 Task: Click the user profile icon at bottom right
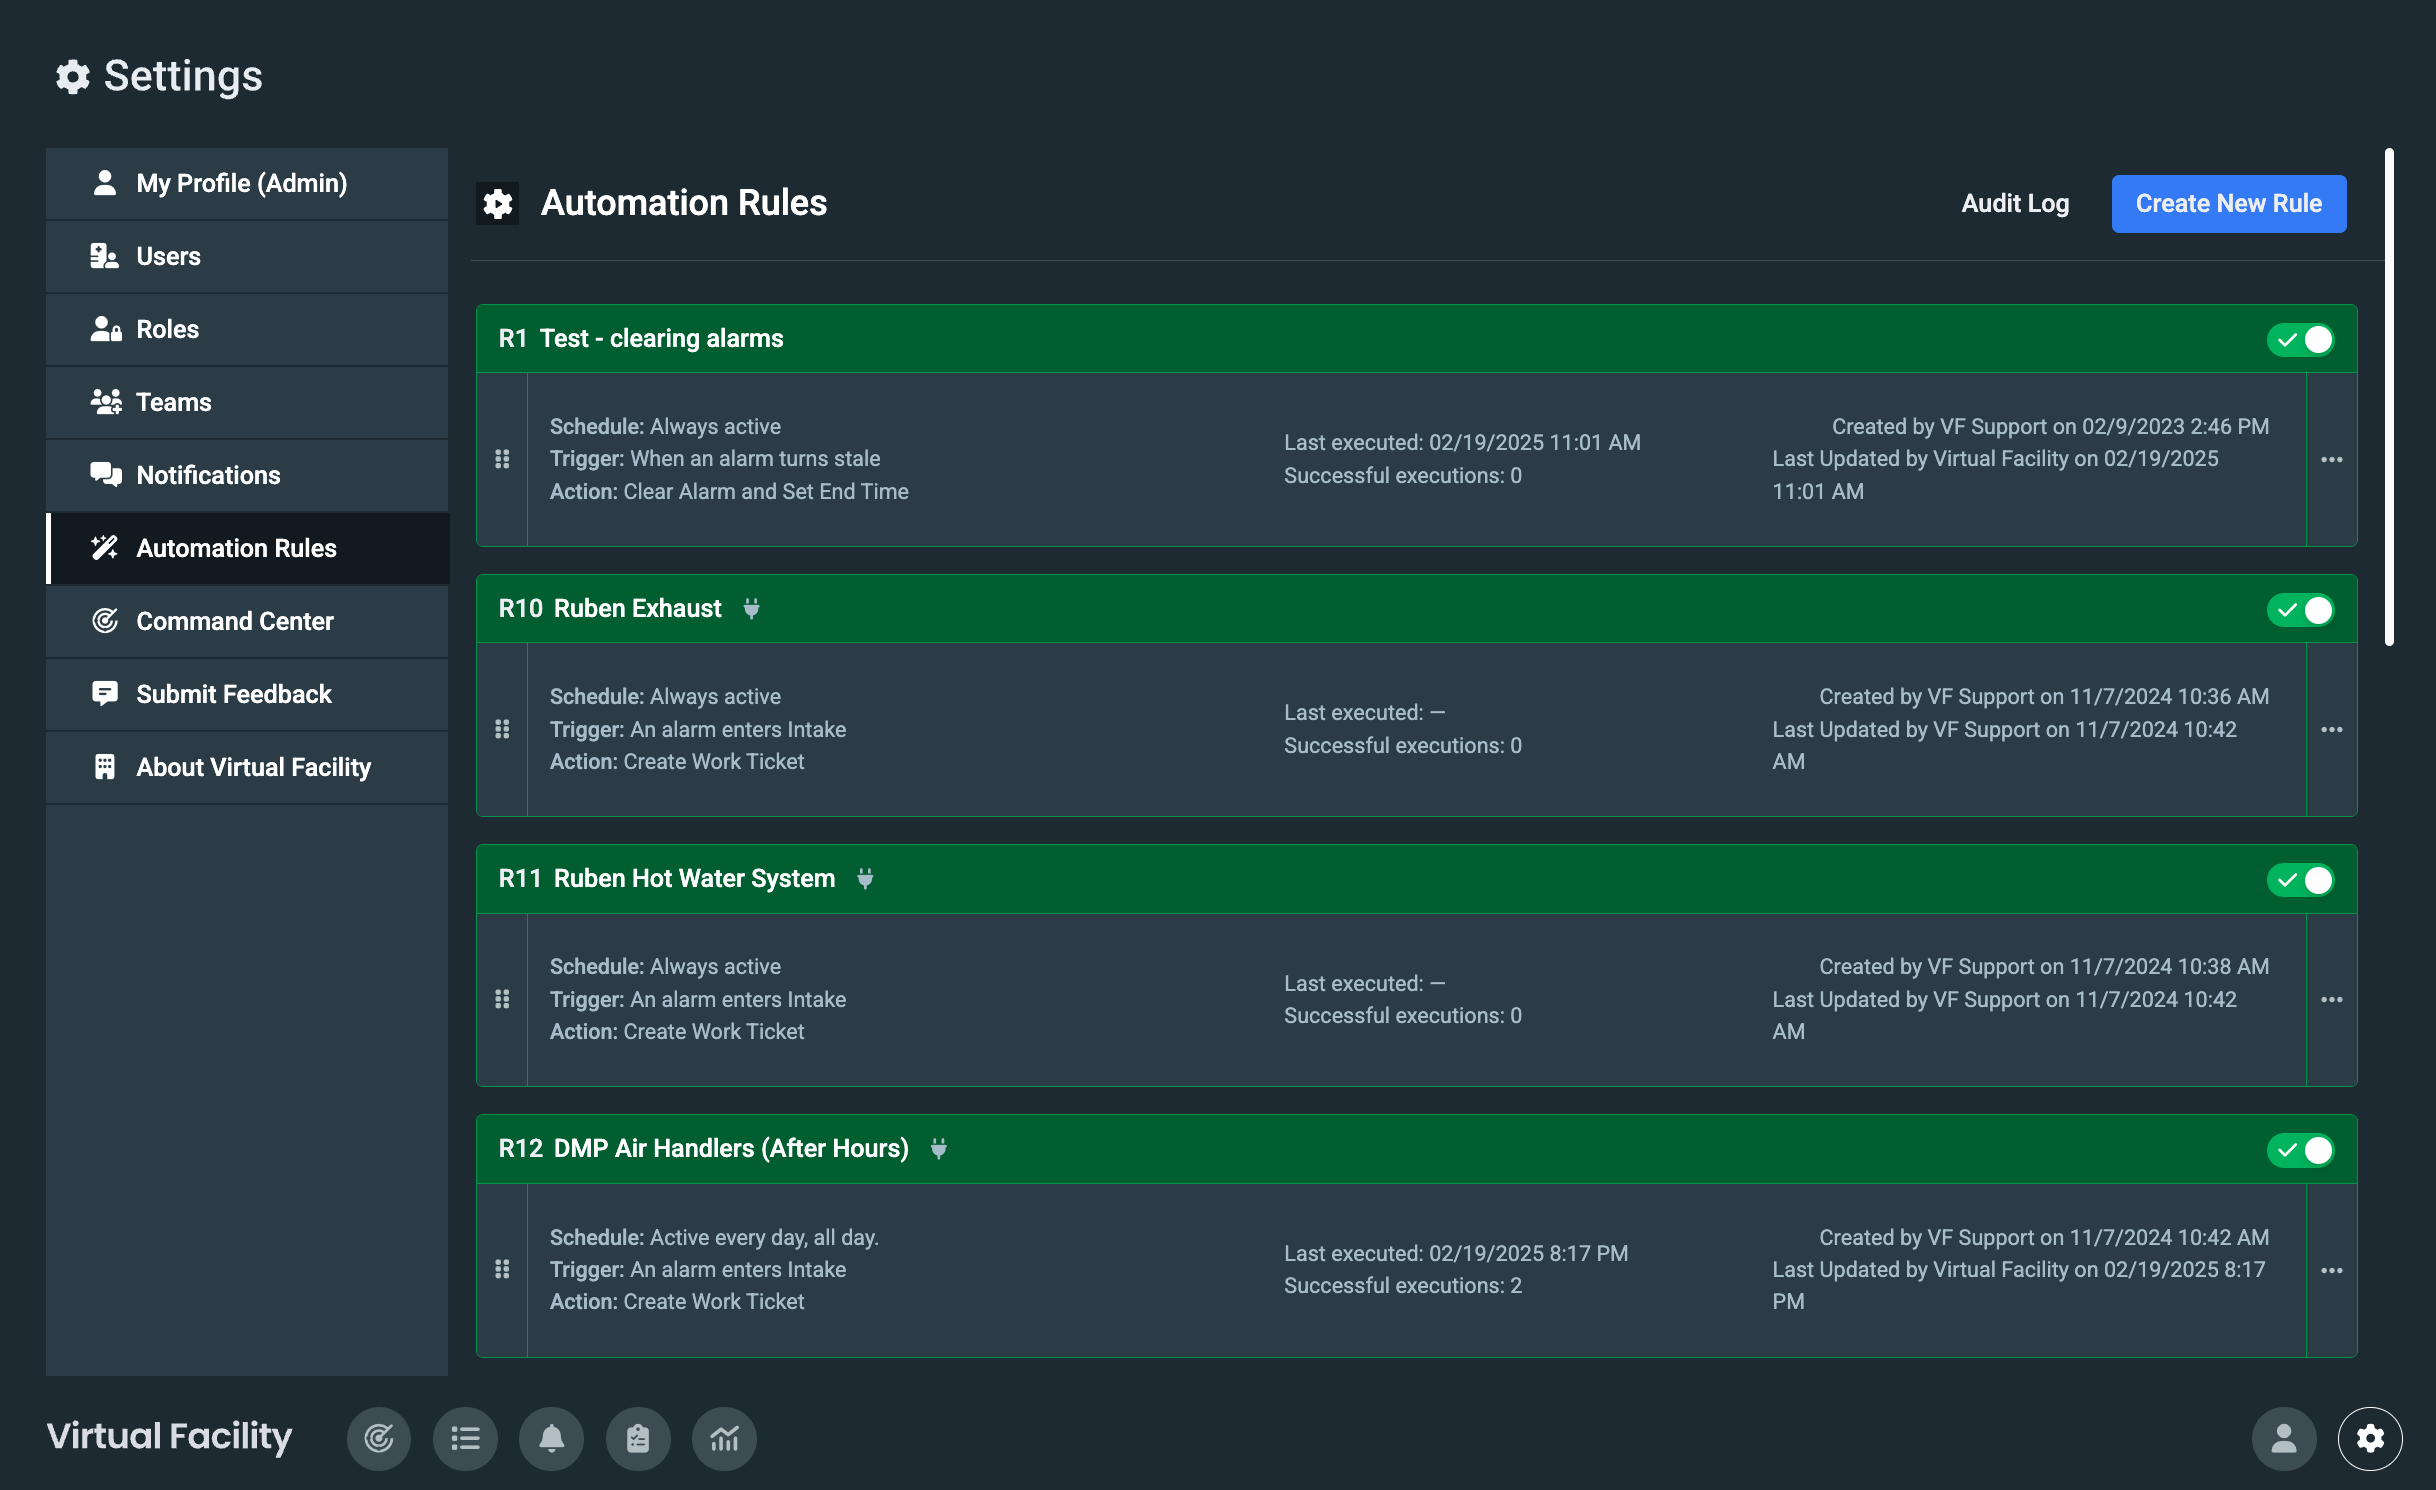click(x=2284, y=1439)
